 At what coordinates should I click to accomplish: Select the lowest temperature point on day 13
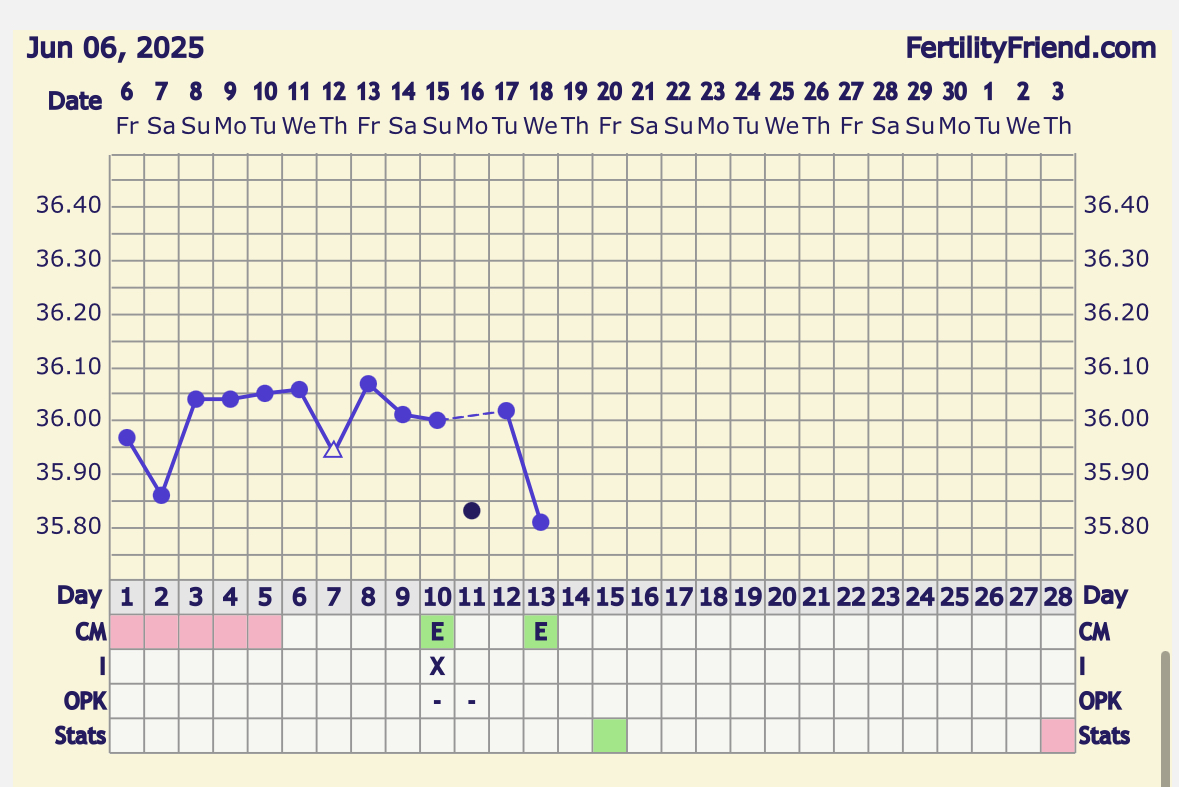click(x=541, y=522)
